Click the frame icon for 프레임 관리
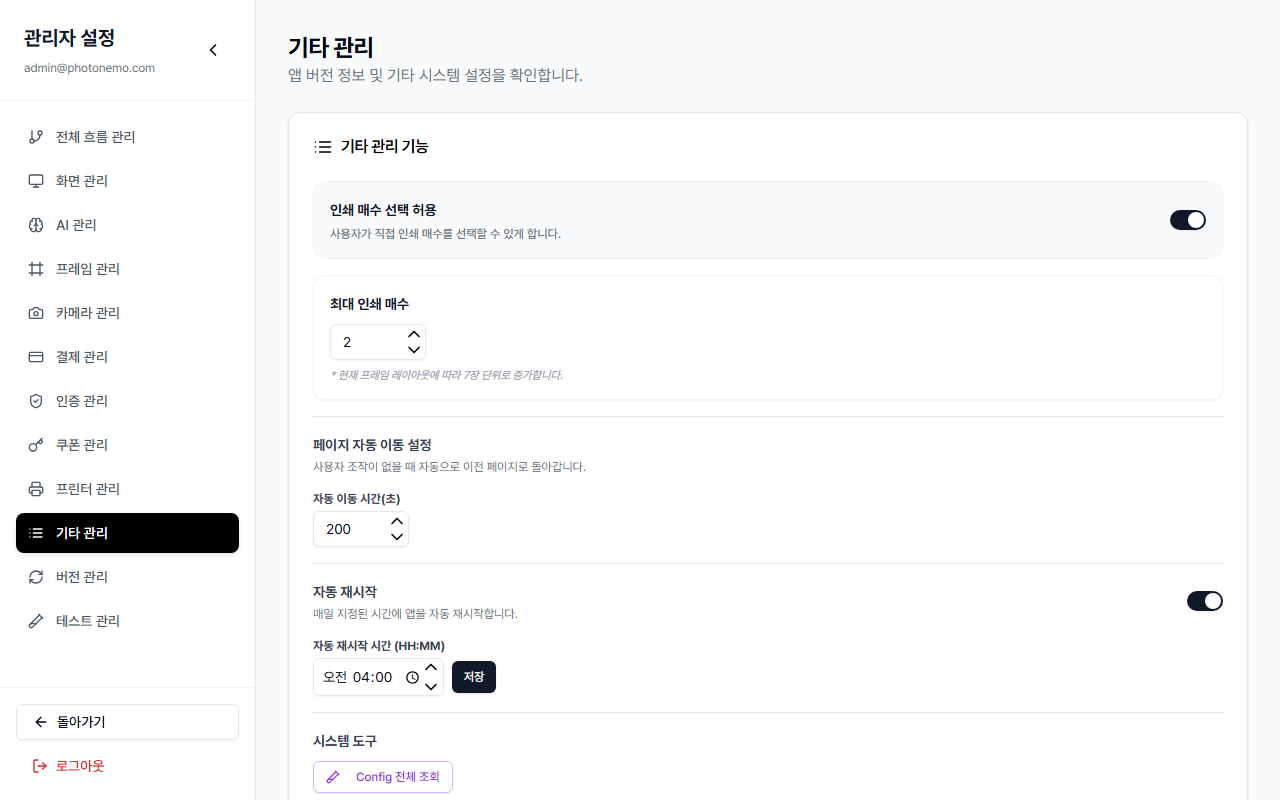 (36, 269)
